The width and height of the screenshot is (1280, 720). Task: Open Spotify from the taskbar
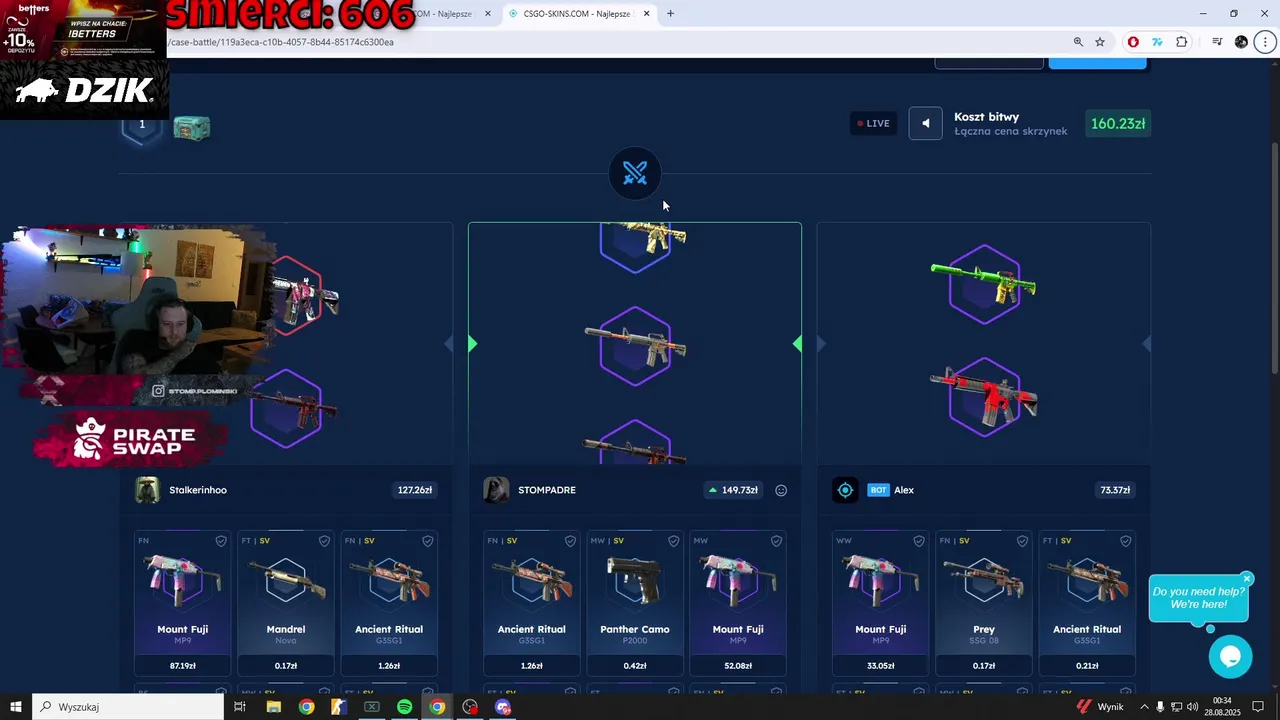404,707
